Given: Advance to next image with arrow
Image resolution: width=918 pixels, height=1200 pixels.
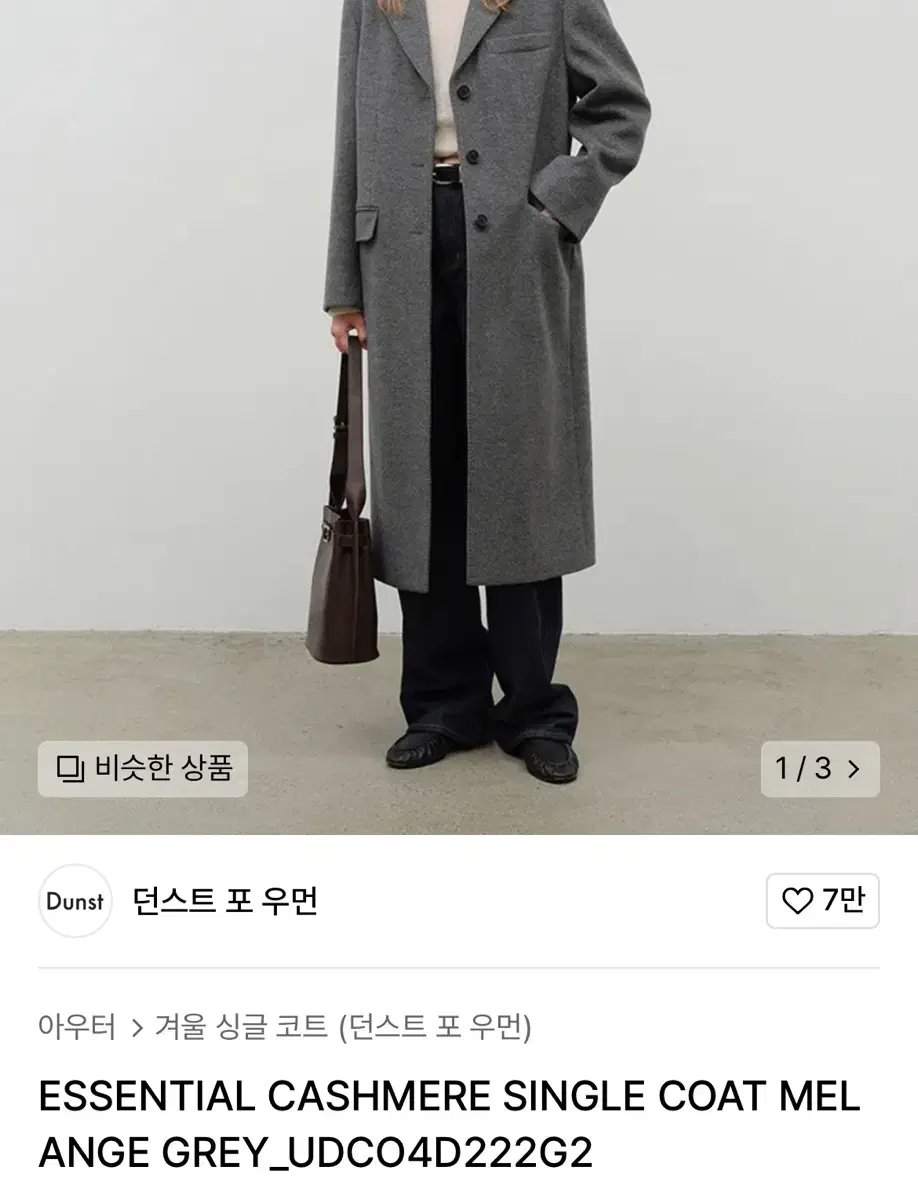Looking at the screenshot, I should (x=853, y=769).
